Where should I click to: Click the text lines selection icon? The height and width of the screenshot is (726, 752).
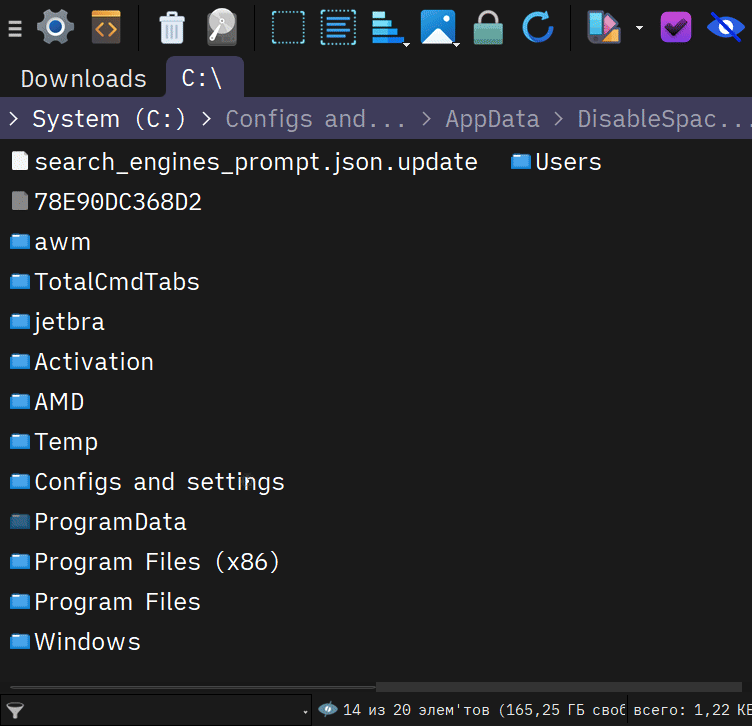coord(338,27)
